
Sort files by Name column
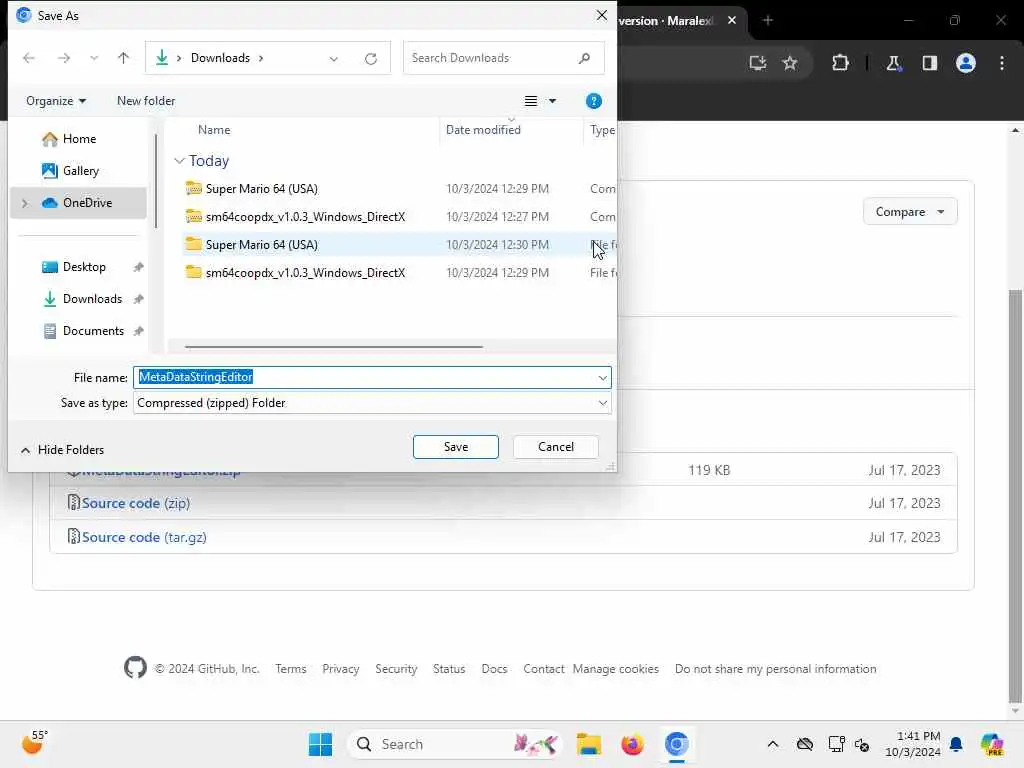tap(214, 129)
